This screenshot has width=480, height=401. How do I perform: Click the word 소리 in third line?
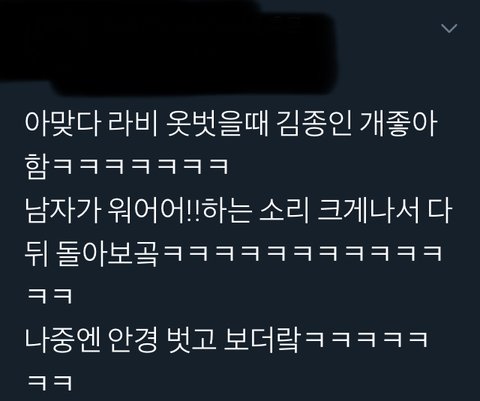pyautogui.click(x=284, y=211)
